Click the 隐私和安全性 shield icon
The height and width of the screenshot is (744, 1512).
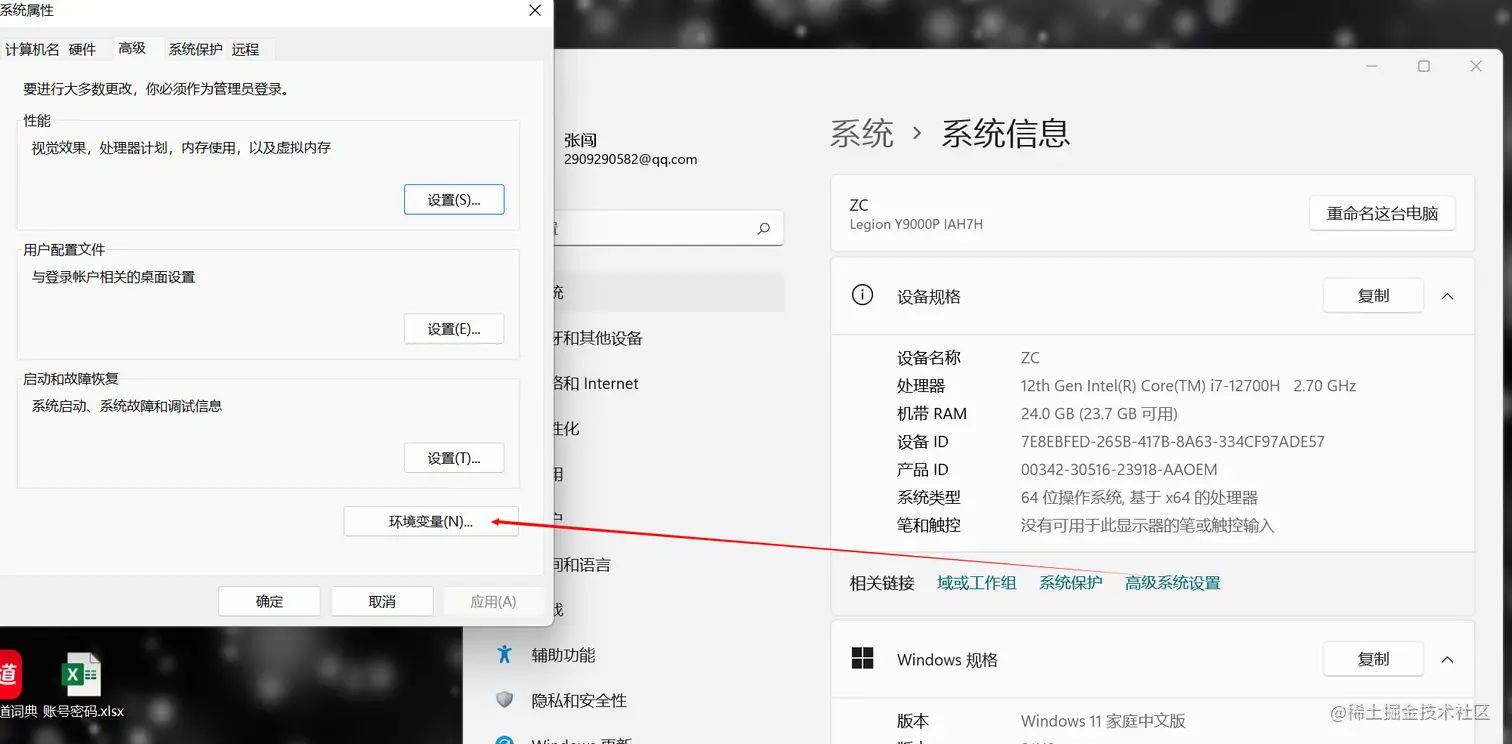505,700
